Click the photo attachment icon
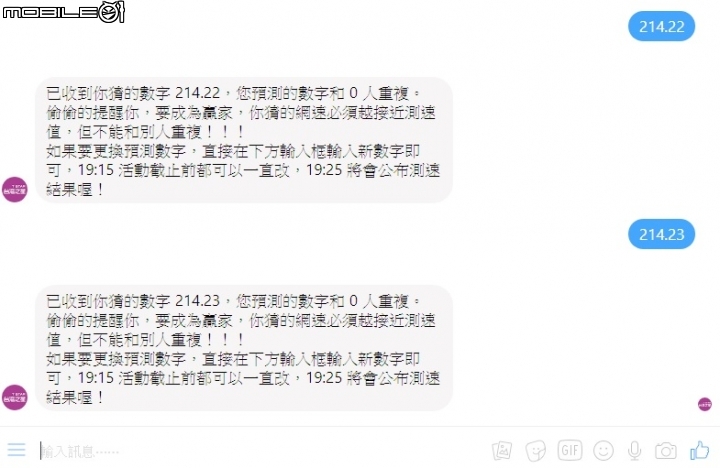The image size is (720, 468). click(502, 451)
